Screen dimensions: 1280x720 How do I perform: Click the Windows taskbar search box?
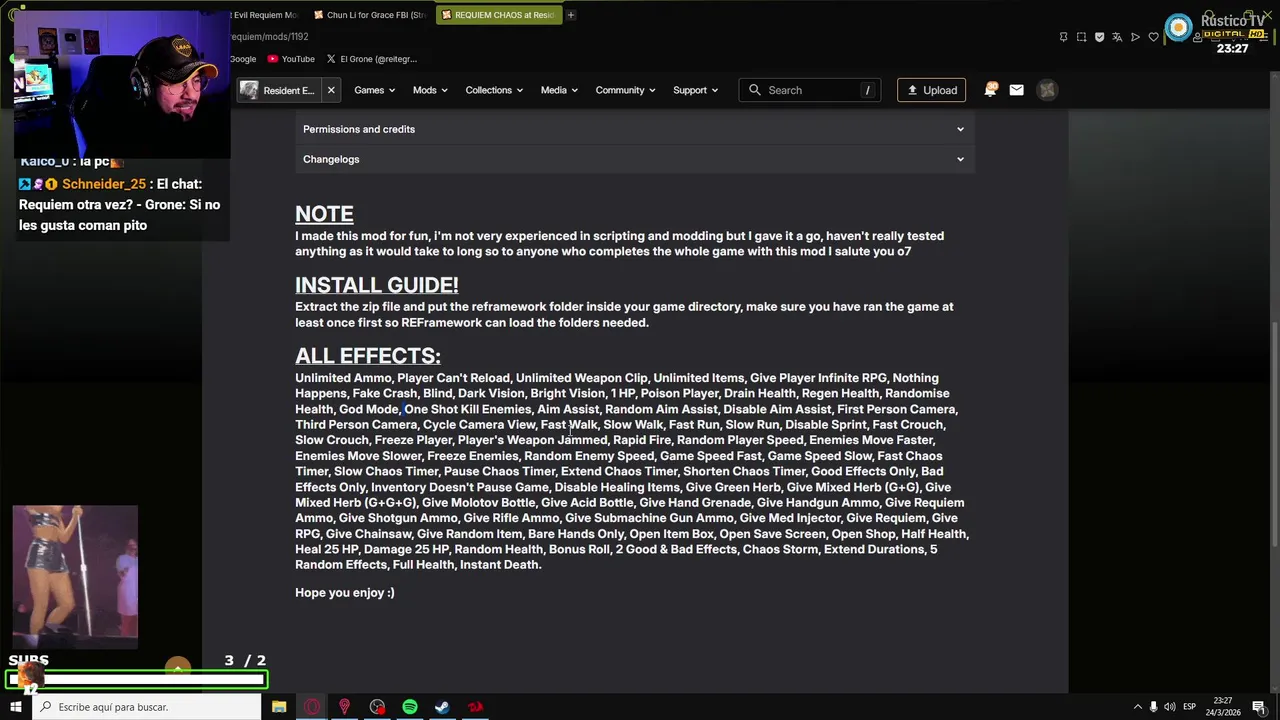pos(147,707)
